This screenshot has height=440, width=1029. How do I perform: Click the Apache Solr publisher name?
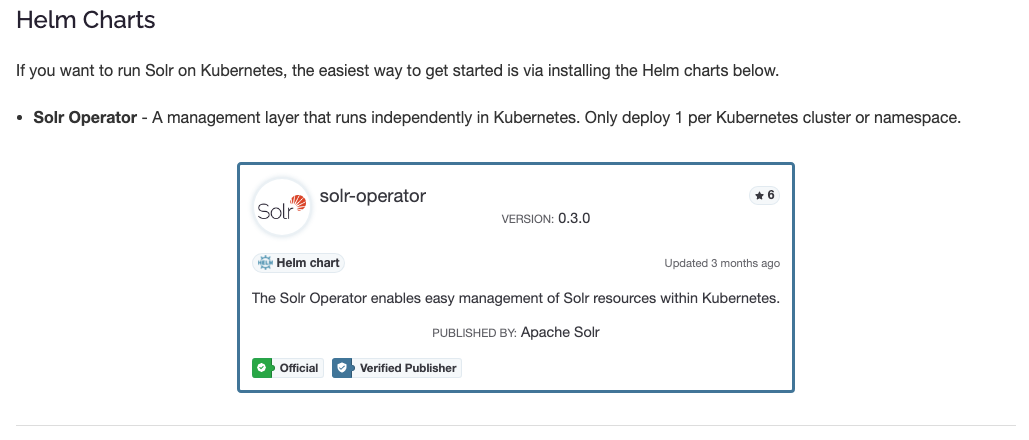(x=560, y=332)
